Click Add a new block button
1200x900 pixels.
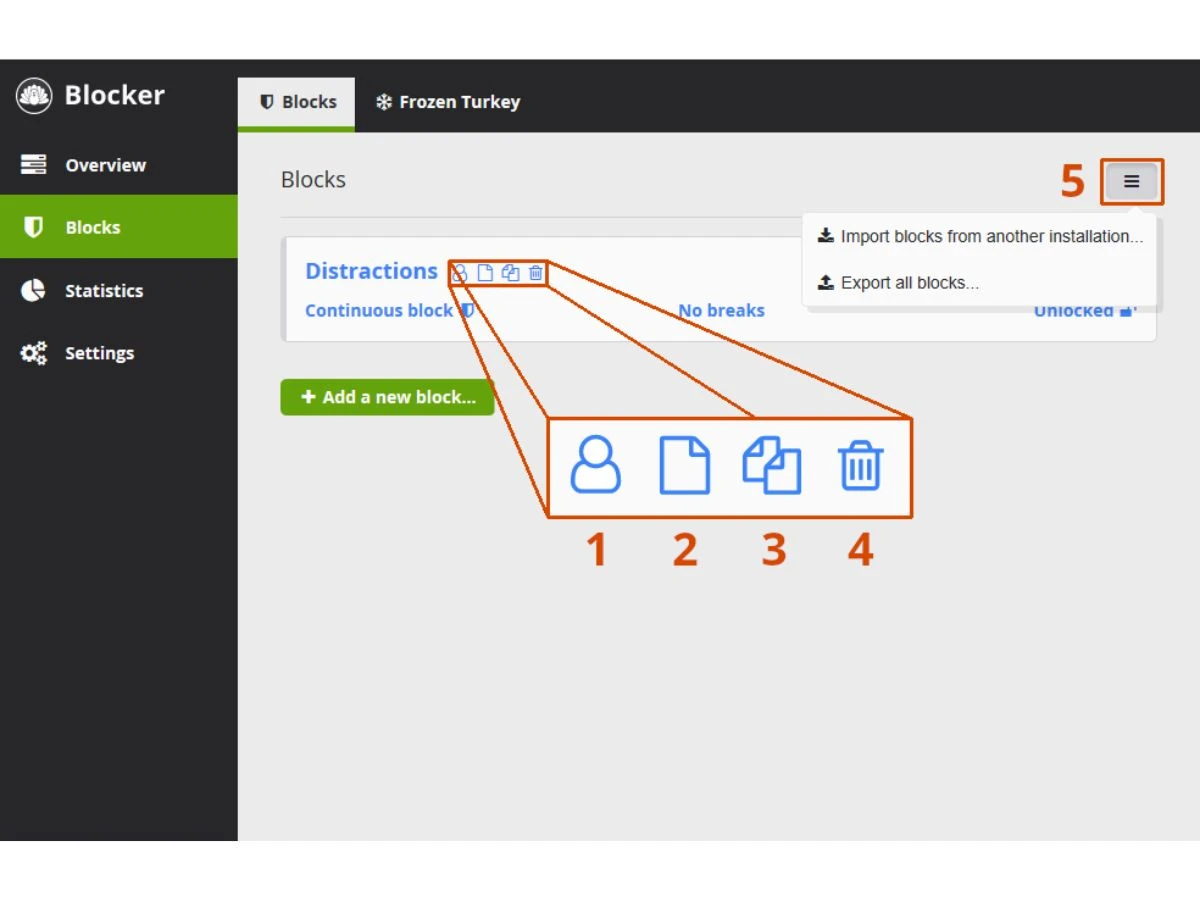[x=388, y=397]
